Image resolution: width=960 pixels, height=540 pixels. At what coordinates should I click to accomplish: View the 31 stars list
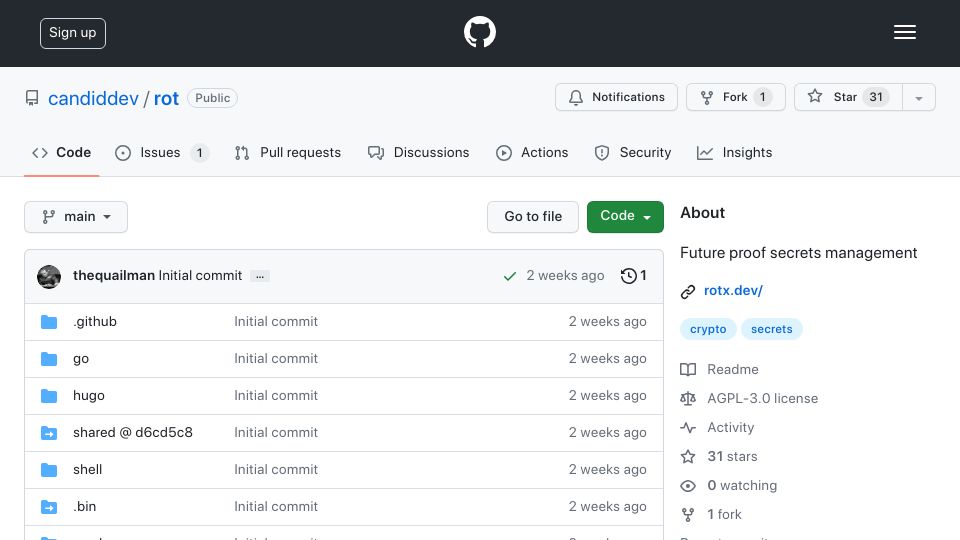(x=732, y=456)
